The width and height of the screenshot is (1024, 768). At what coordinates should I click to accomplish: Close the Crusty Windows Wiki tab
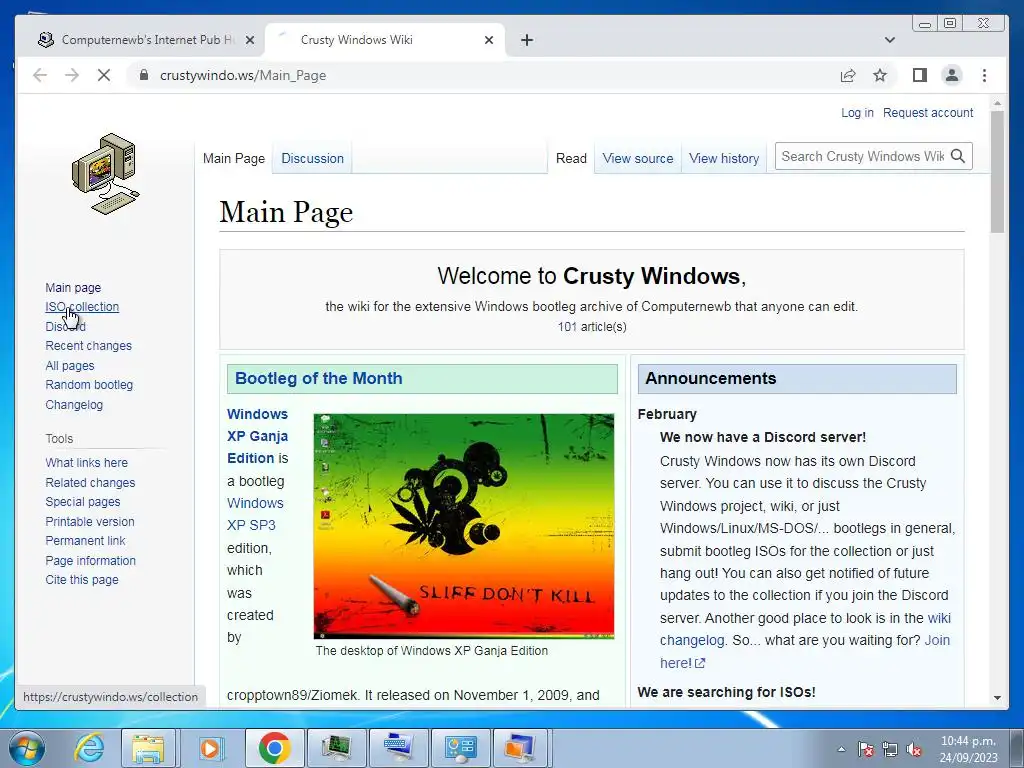(488, 40)
